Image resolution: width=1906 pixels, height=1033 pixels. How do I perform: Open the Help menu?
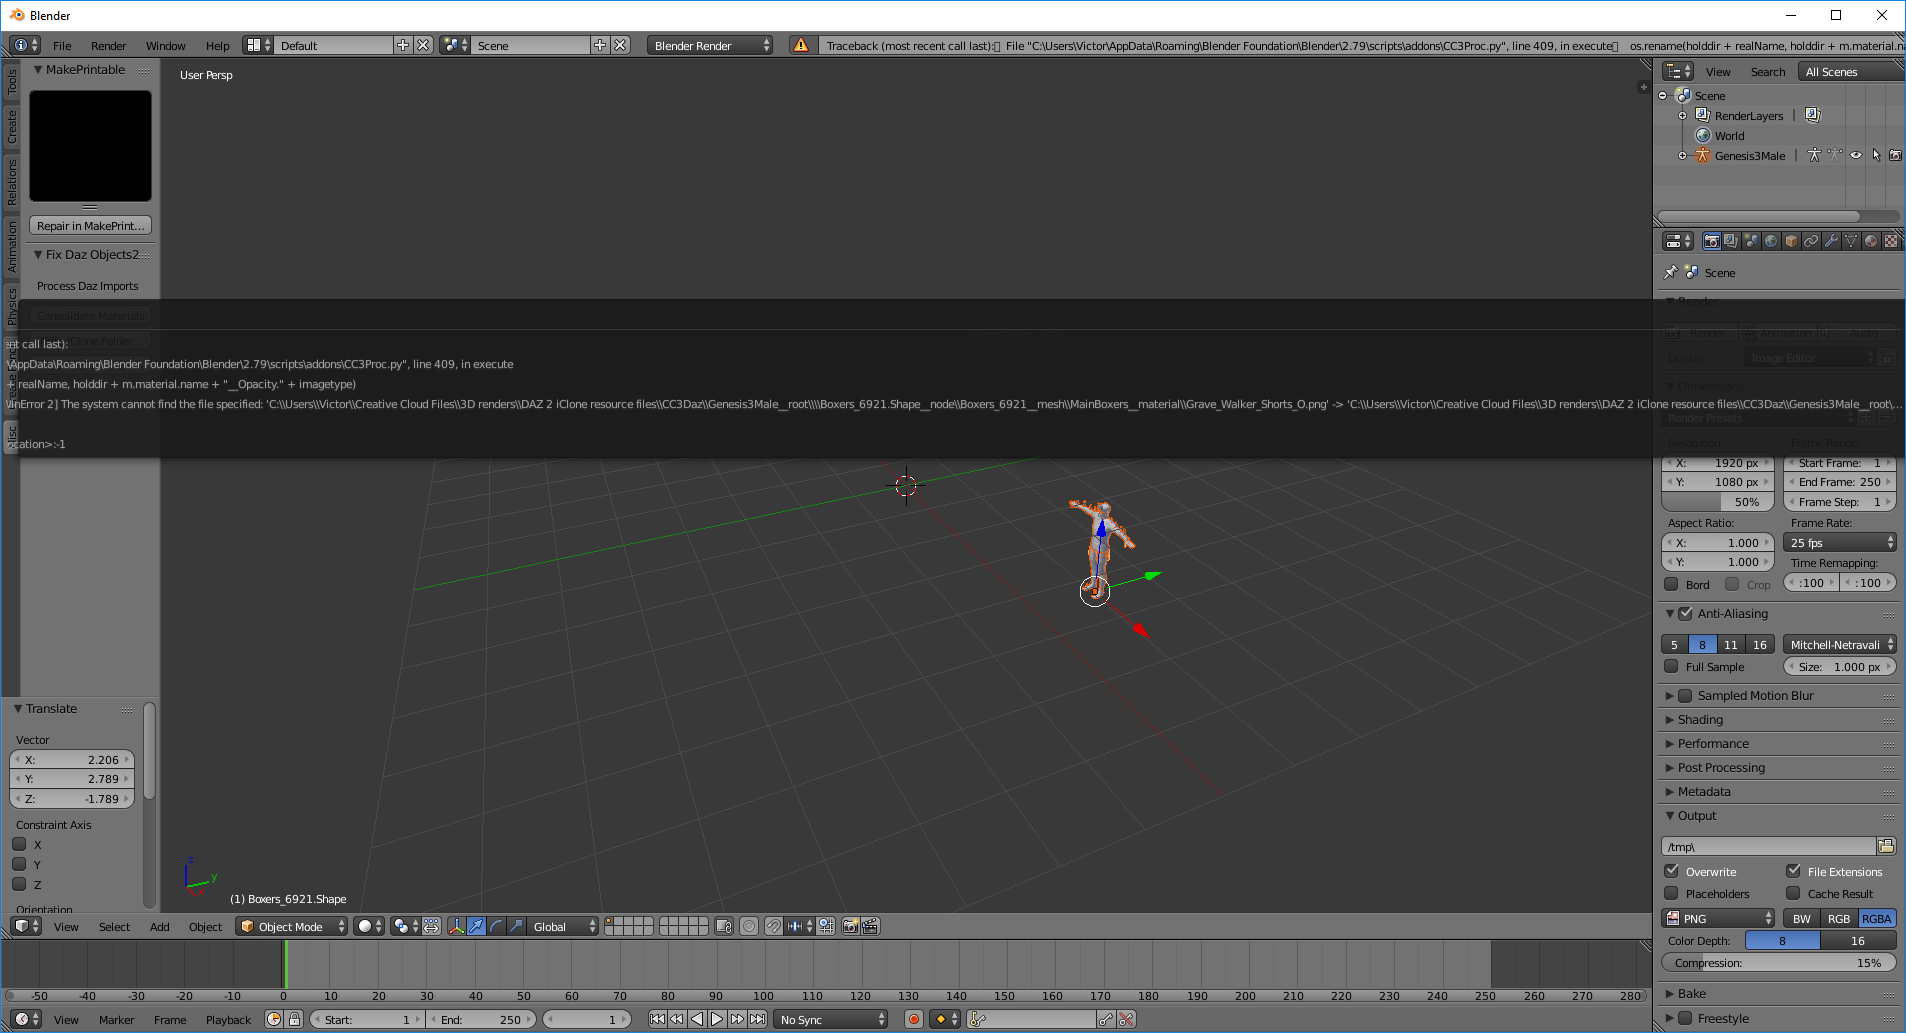[x=217, y=45]
